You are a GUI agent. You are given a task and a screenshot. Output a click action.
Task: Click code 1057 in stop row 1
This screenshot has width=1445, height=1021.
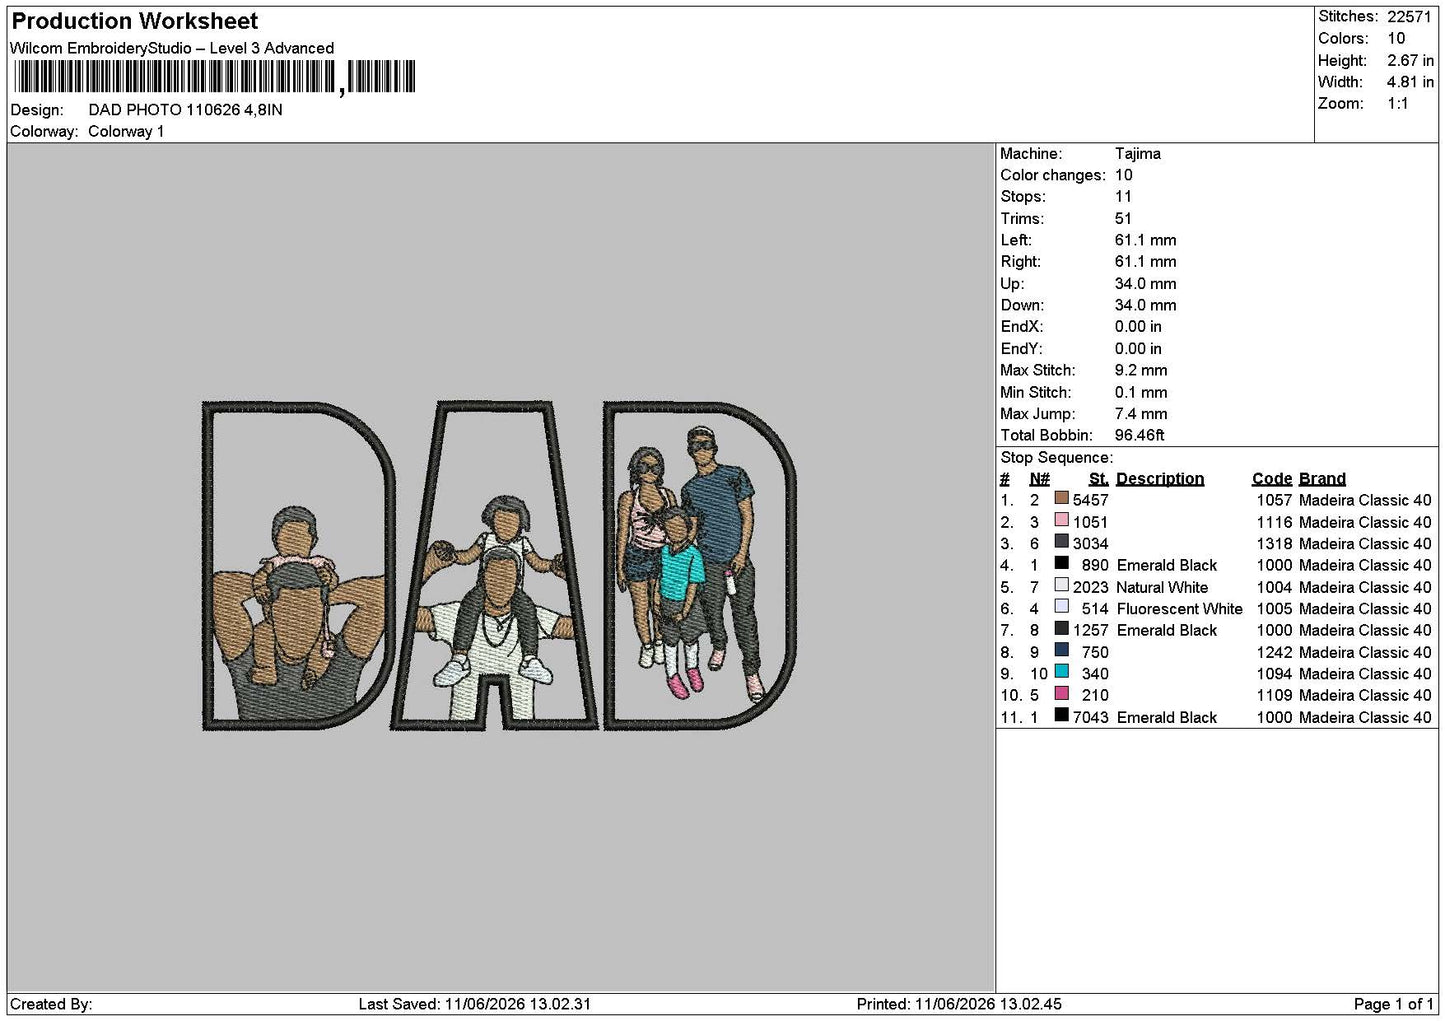click(1274, 500)
